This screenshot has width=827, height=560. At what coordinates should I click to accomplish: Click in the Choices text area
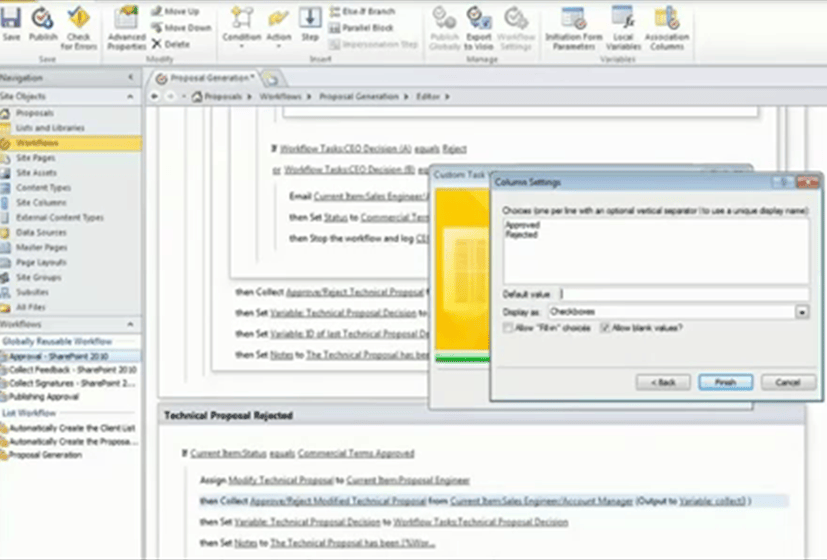656,252
